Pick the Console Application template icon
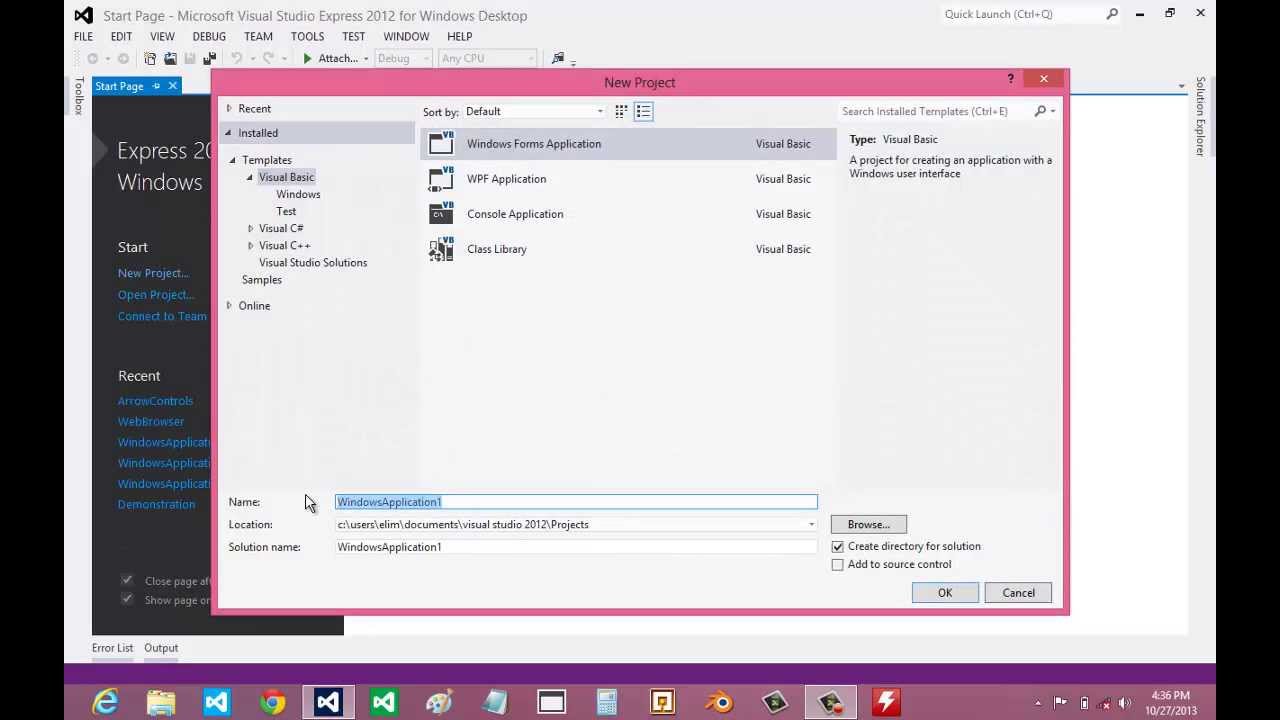This screenshot has height=720, width=1280. (x=441, y=214)
